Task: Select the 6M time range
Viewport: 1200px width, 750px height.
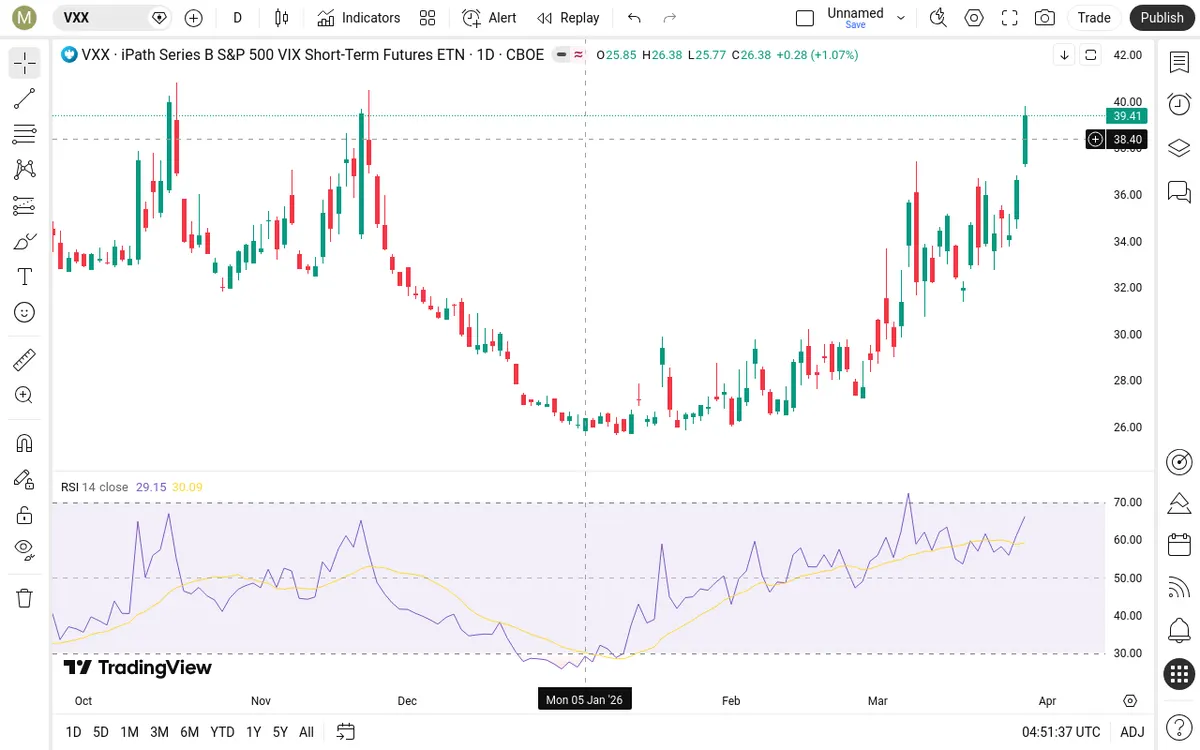Action: pos(189,732)
